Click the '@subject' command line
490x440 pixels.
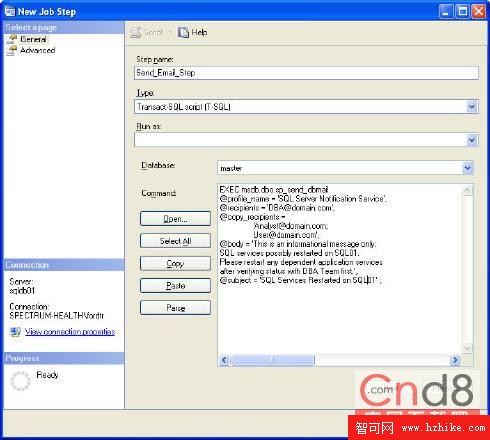(300, 280)
